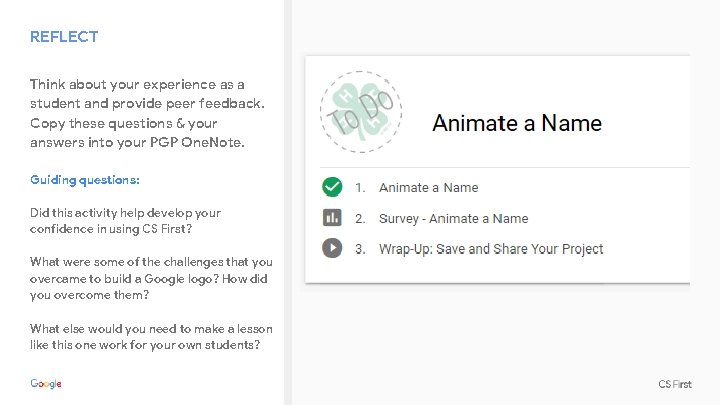Click the number 1 beside the first activity
This screenshot has height=405, width=720.
(358, 187)
